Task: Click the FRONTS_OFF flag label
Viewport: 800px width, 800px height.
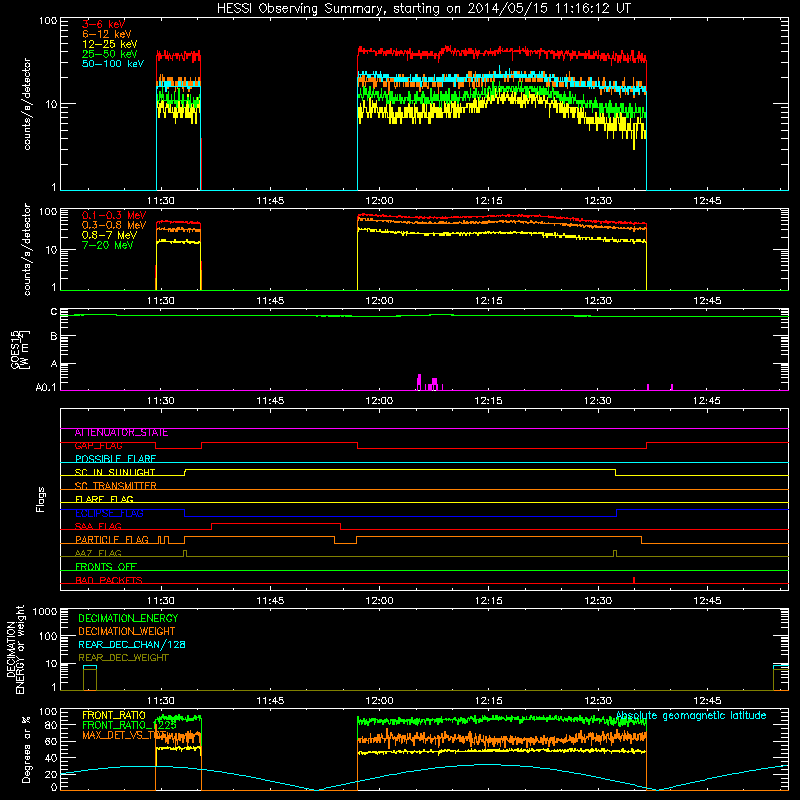Action: pyautogui.click(x=106, y=567)
